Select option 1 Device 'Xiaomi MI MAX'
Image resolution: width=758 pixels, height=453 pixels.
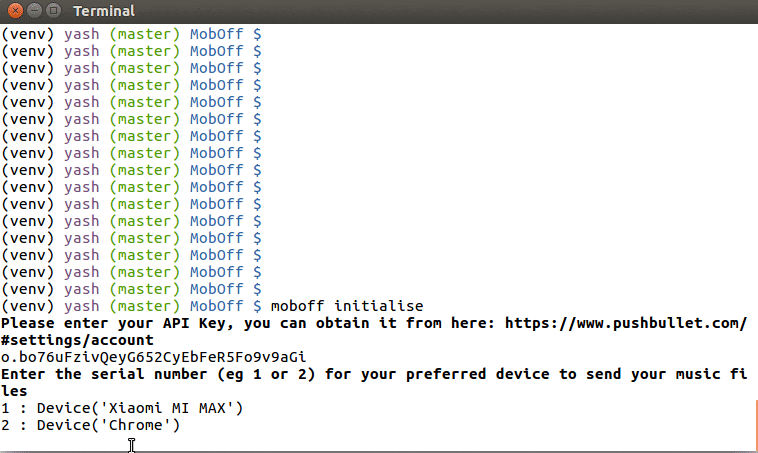122,408
